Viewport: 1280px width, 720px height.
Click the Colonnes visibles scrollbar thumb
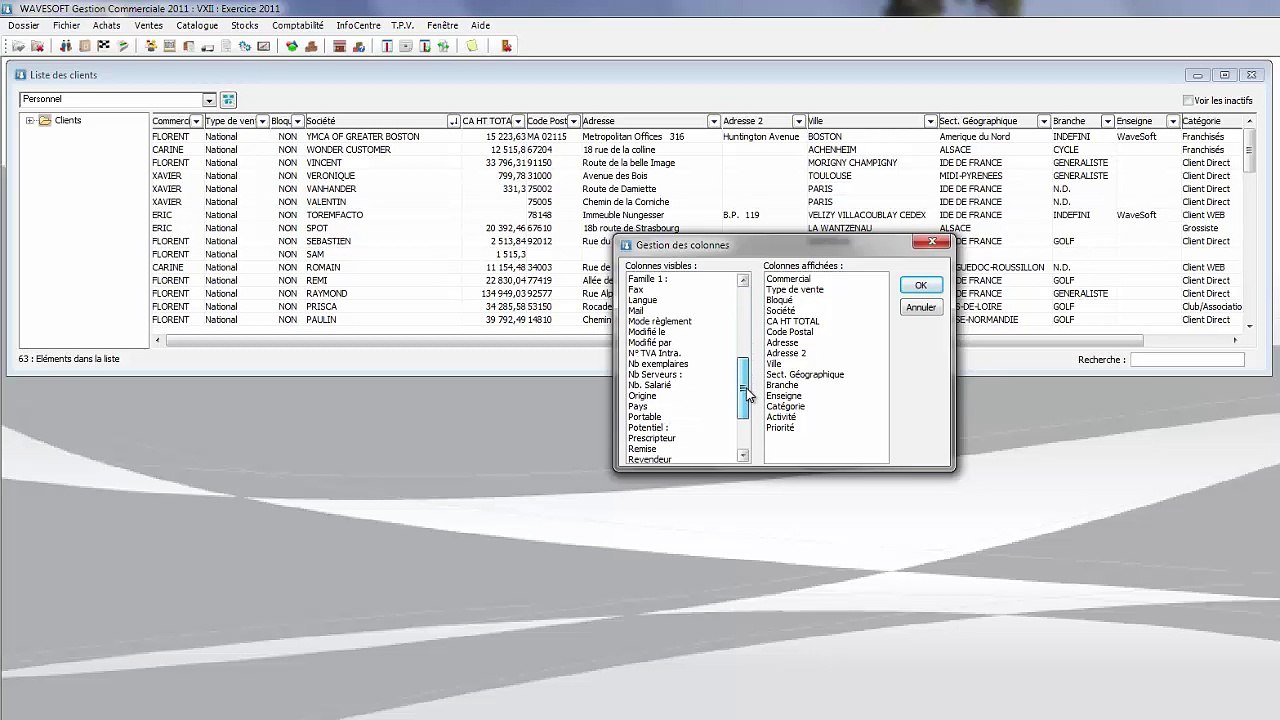(x=743, y=388)
